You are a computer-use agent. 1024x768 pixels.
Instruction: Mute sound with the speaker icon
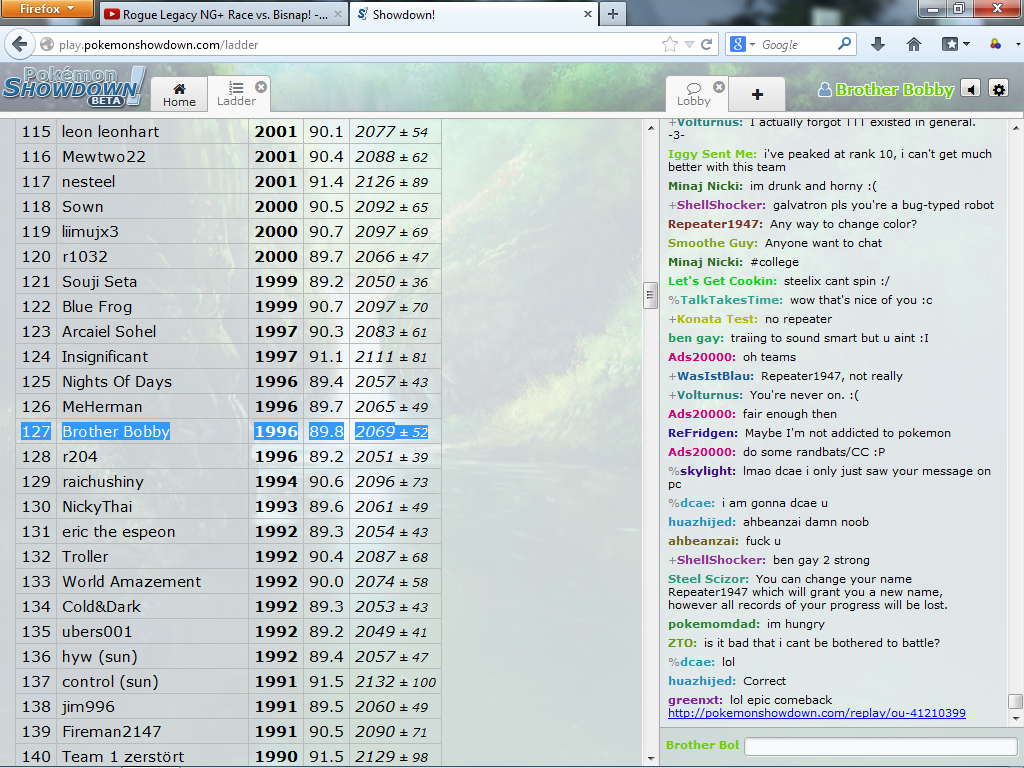point(970,89)
